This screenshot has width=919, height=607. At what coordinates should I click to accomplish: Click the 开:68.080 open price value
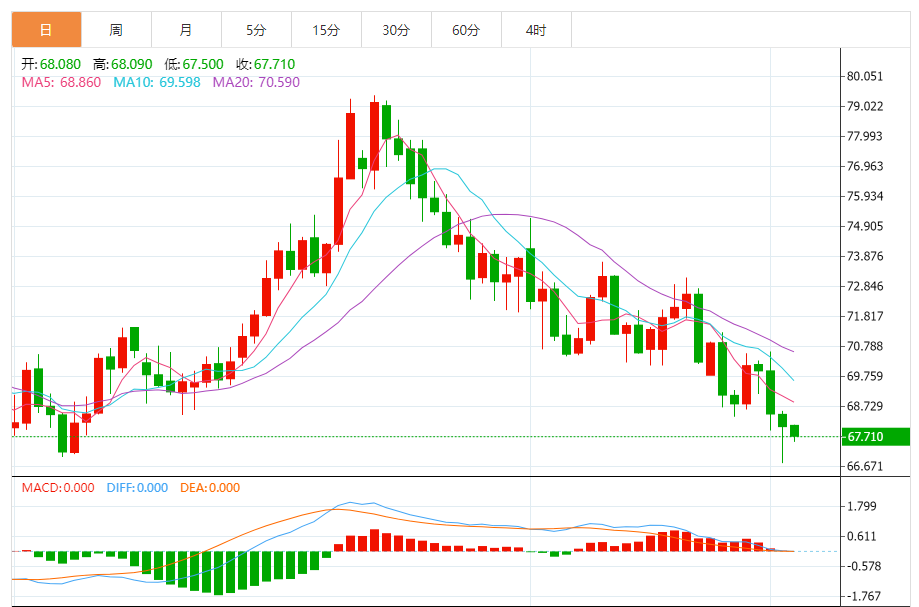click(x=51, y=64)
